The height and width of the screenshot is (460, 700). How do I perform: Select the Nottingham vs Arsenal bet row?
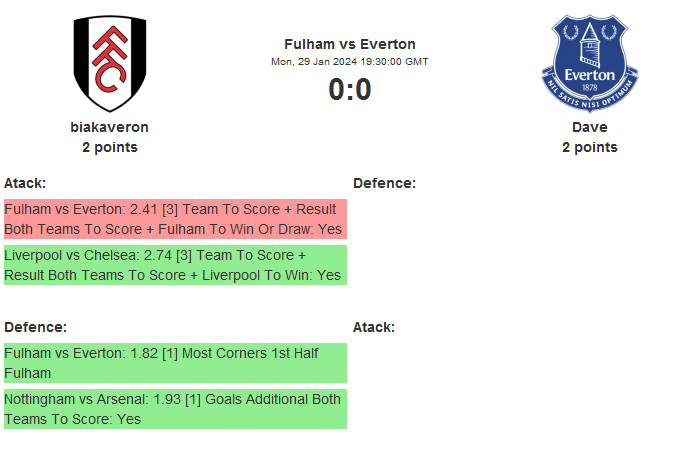pyautogui.click(x=175, y=409)
